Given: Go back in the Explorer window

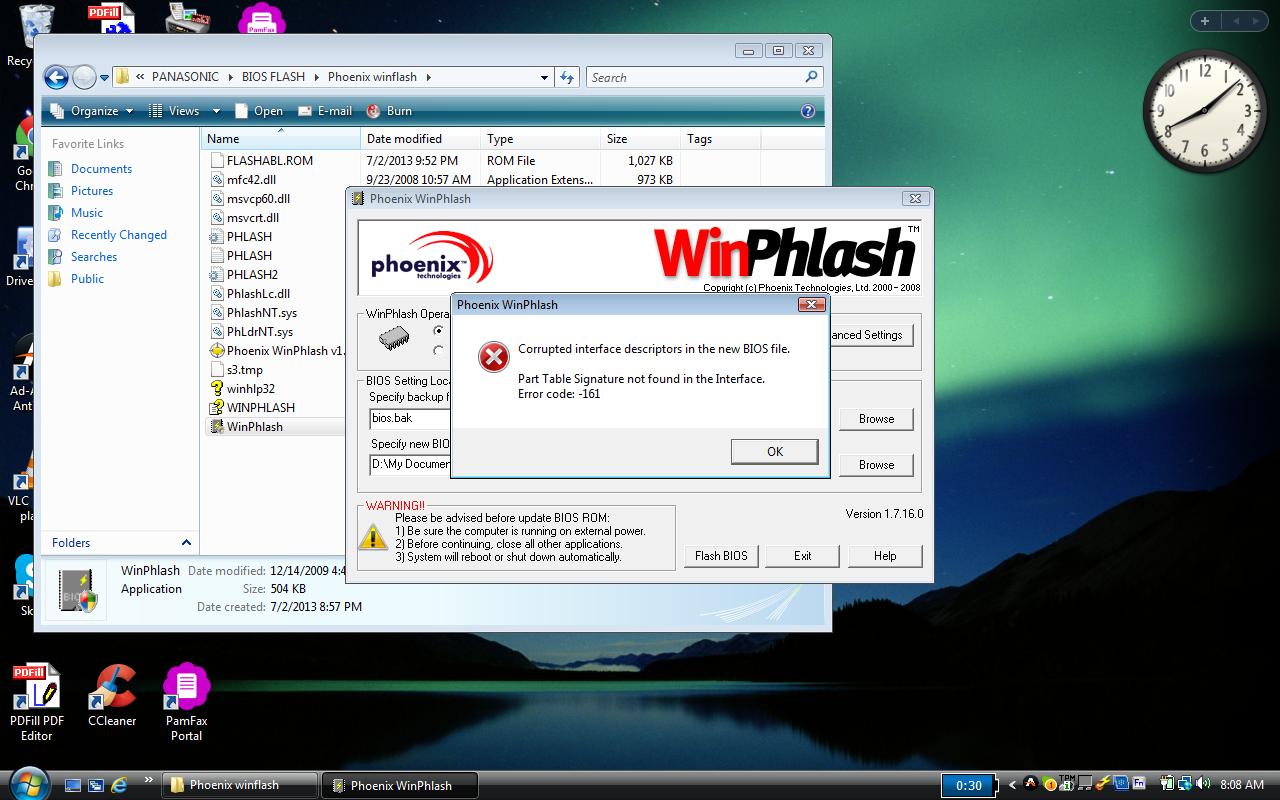Looking at the screenshot, I should click(x=56, y=77).
